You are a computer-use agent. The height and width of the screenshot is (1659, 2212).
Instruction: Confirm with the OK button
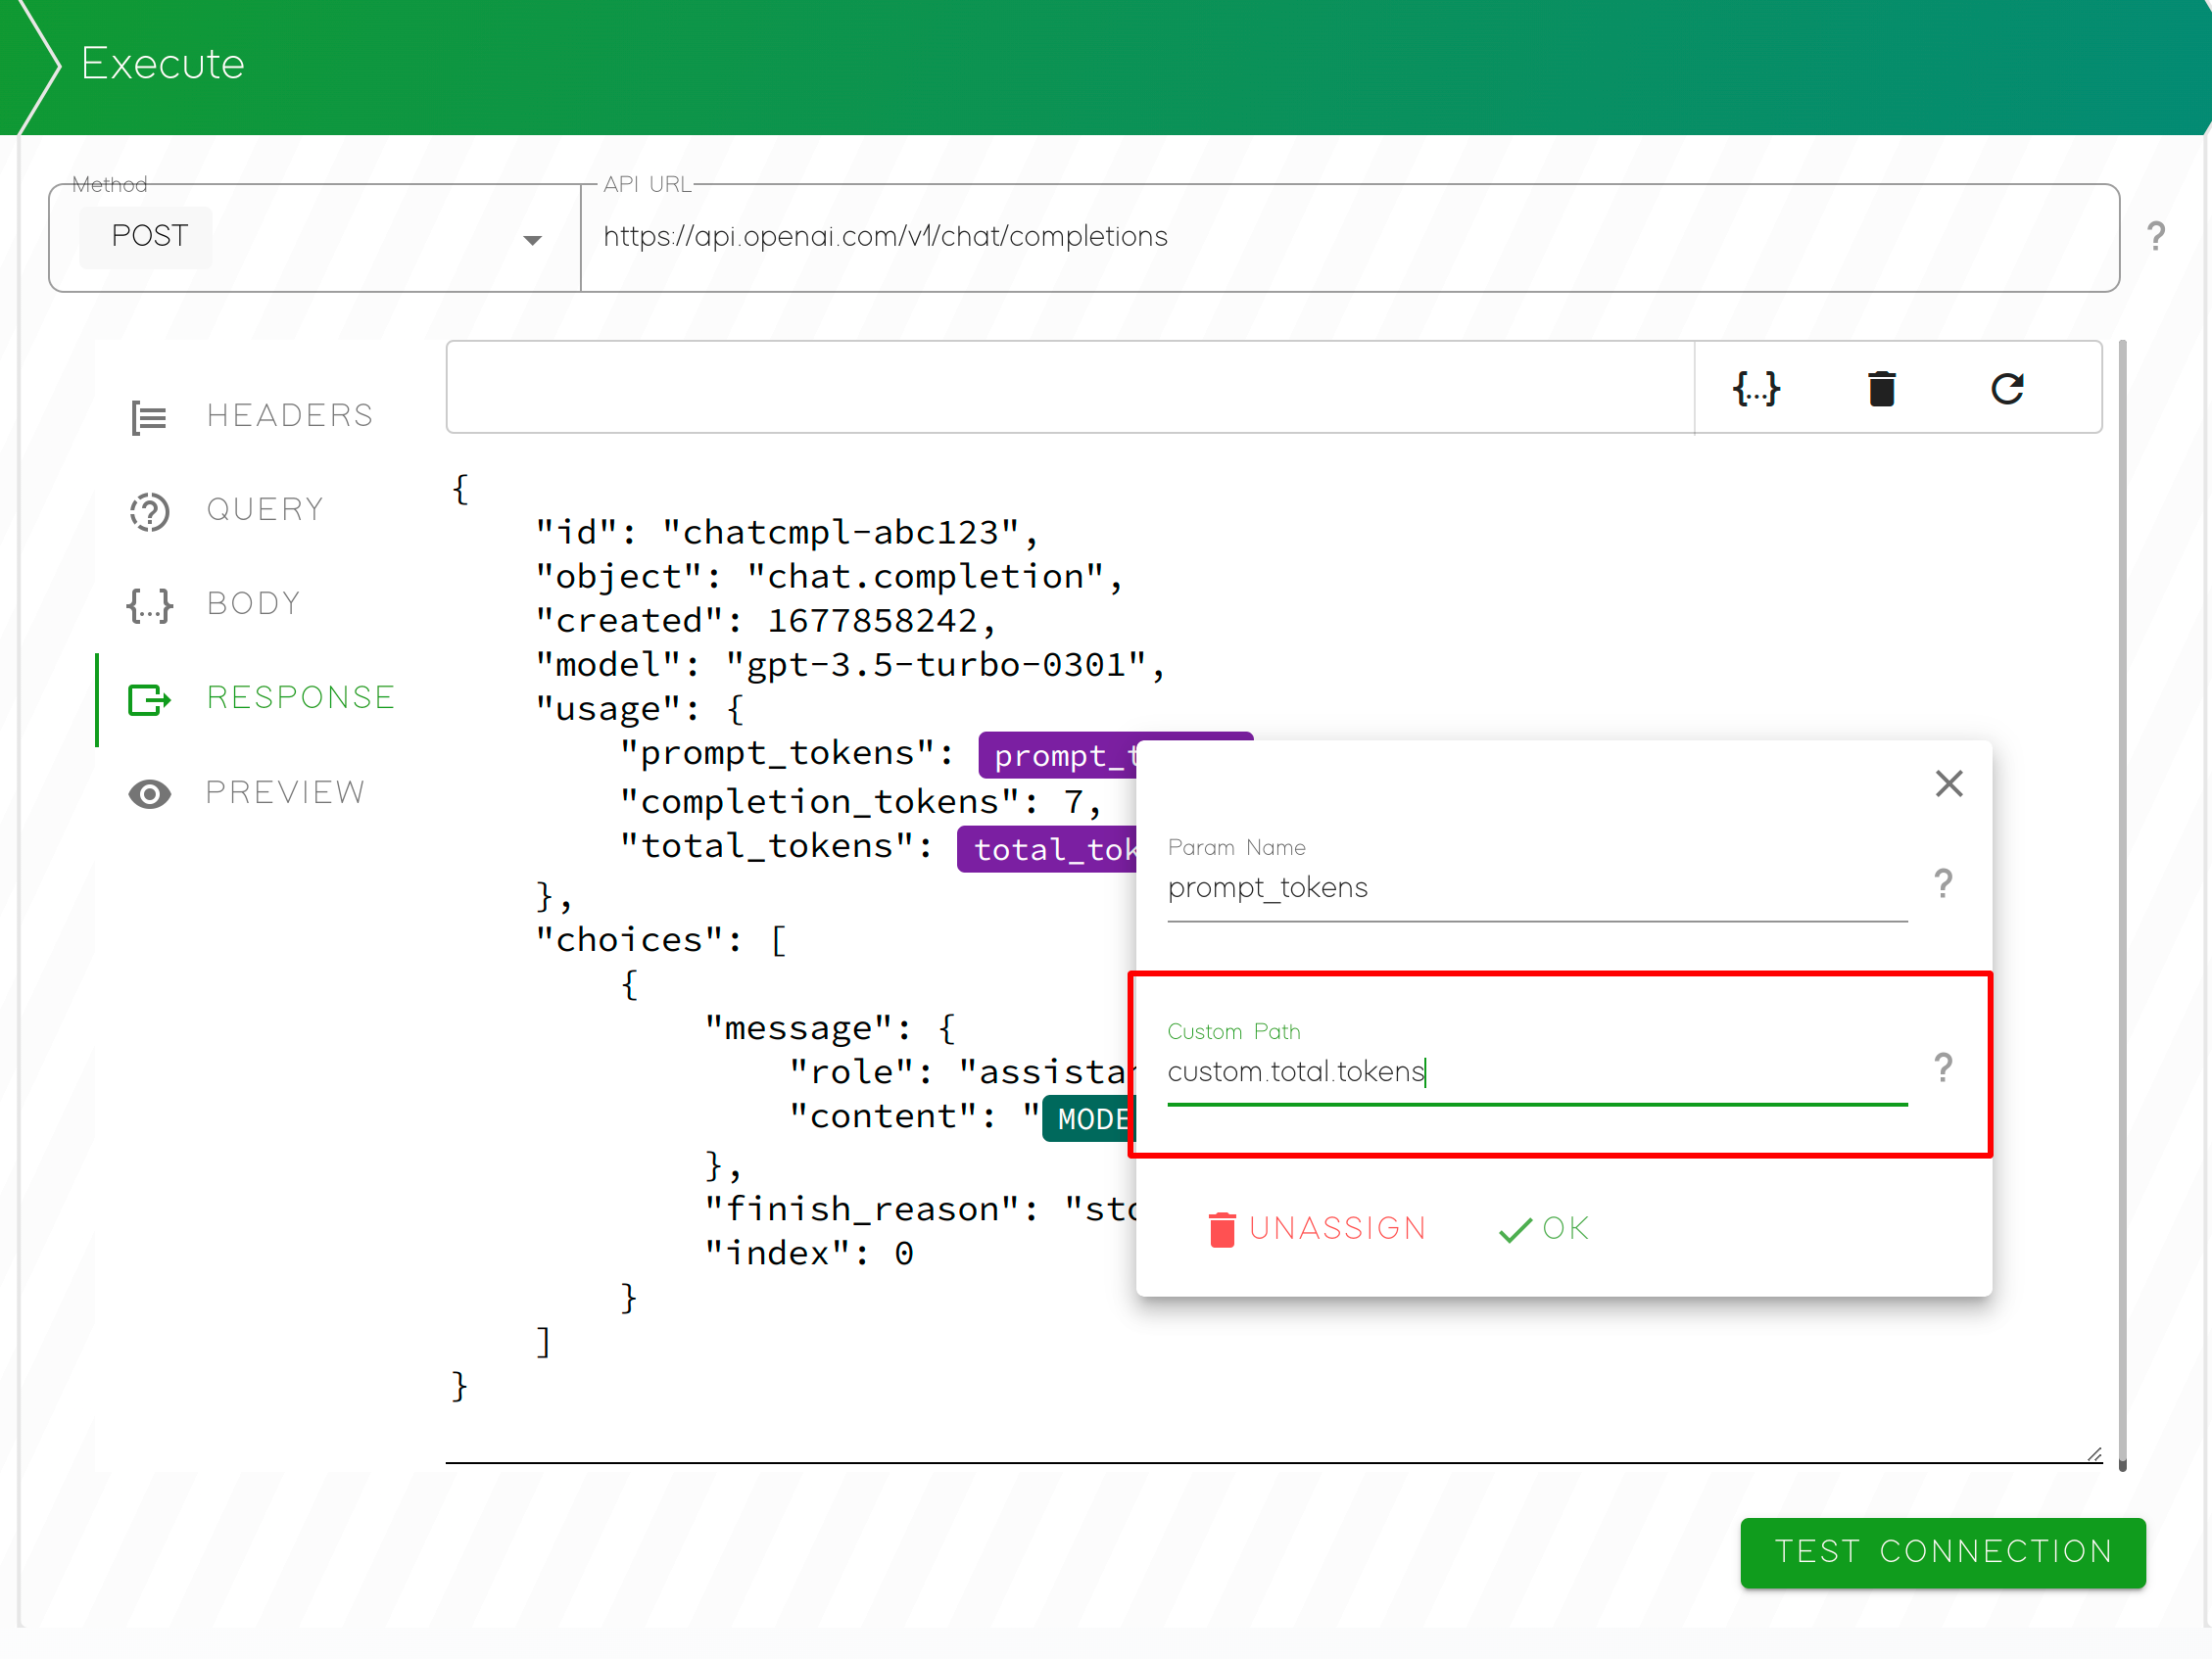pyautogui.click(x=1544, y=1228)
